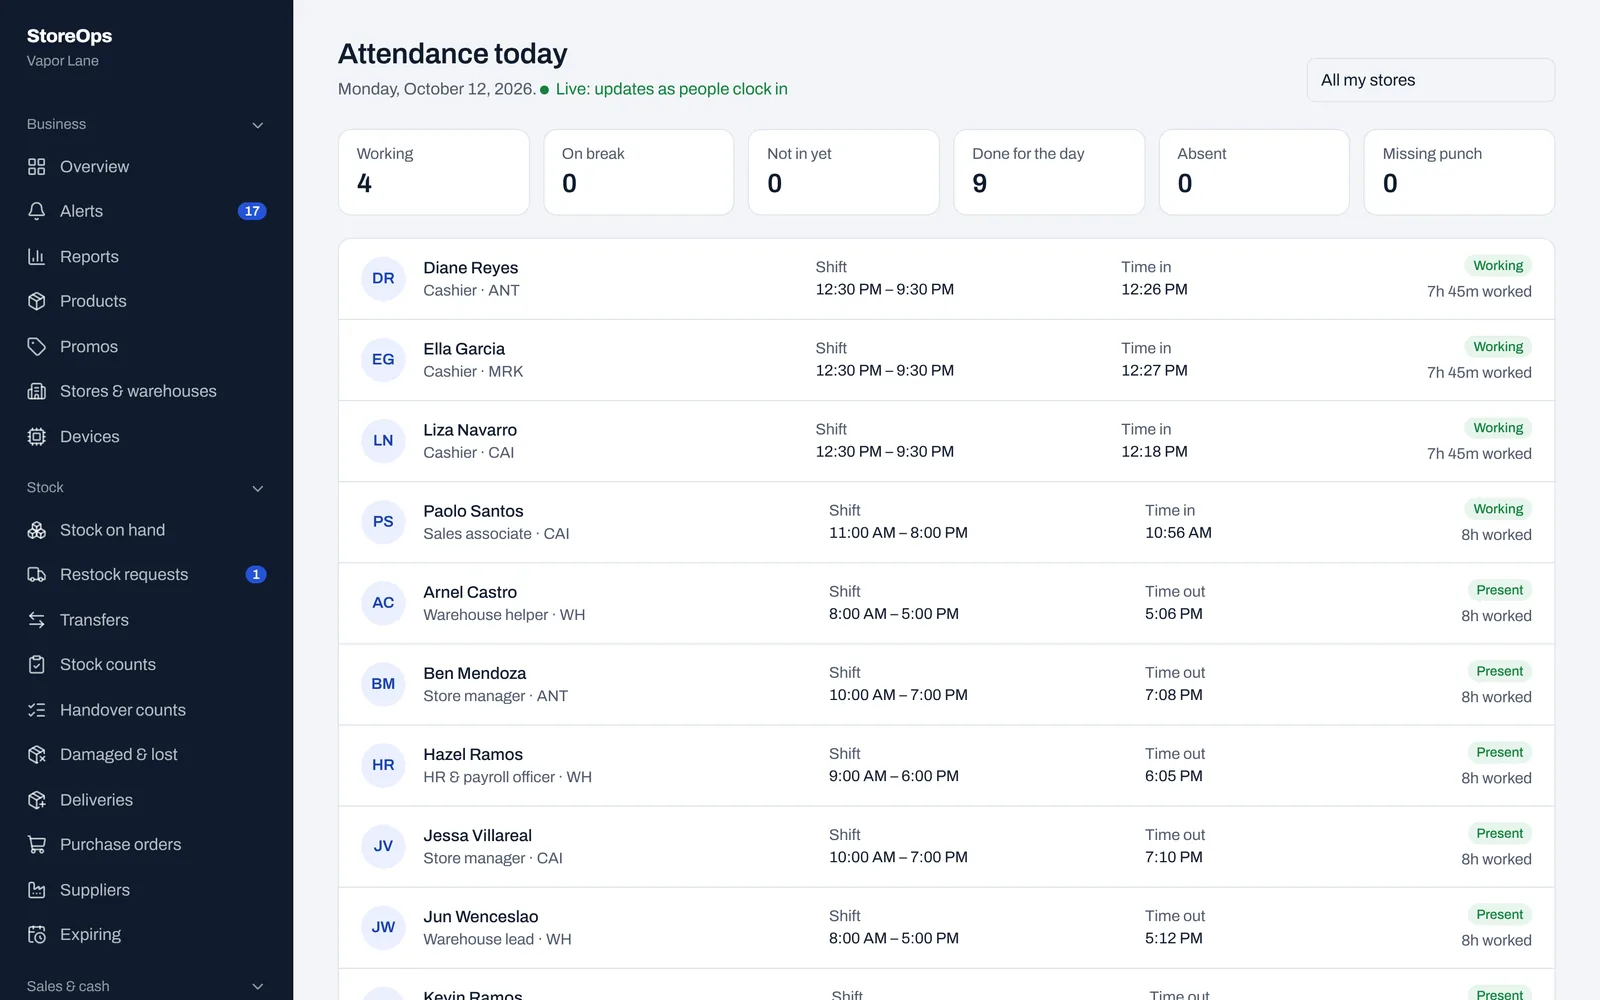Expand the Sales & cash section chevron

click(258, 986)
